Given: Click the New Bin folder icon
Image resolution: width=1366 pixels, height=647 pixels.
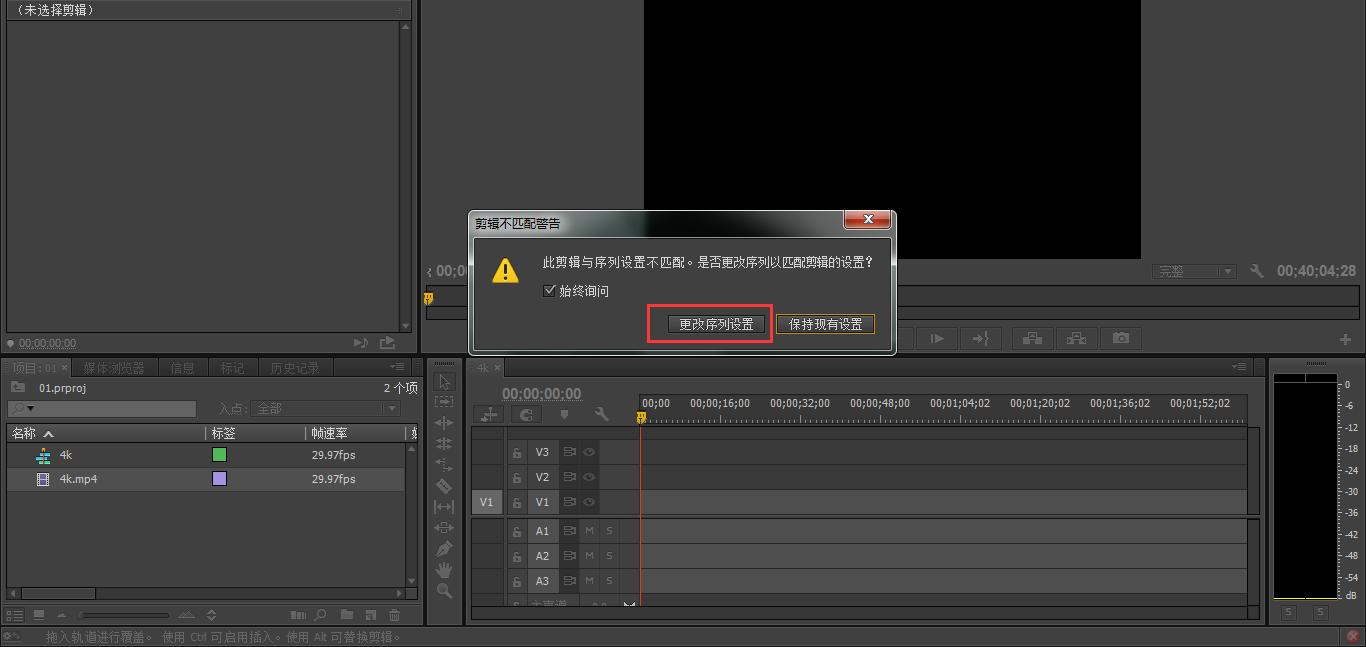Looking at the screenshot, I should 346,615.
